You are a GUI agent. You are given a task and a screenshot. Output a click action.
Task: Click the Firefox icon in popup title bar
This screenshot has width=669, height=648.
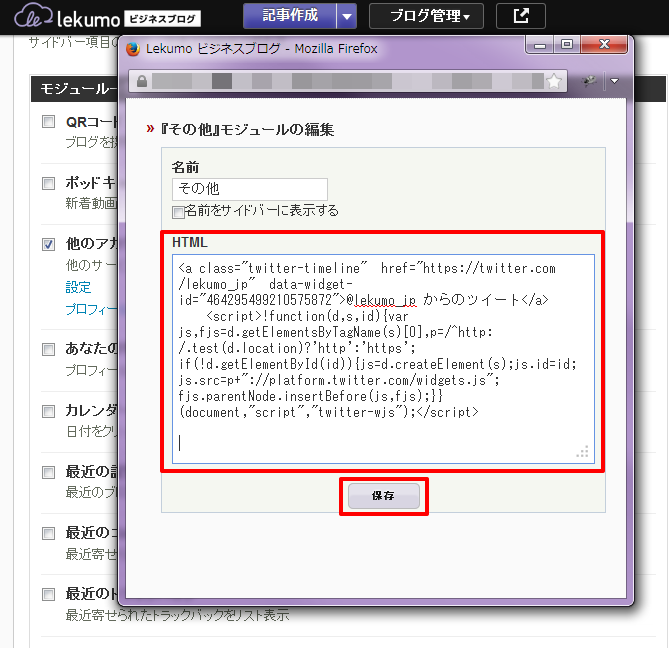pyautogui.click(x=133, y=49)
